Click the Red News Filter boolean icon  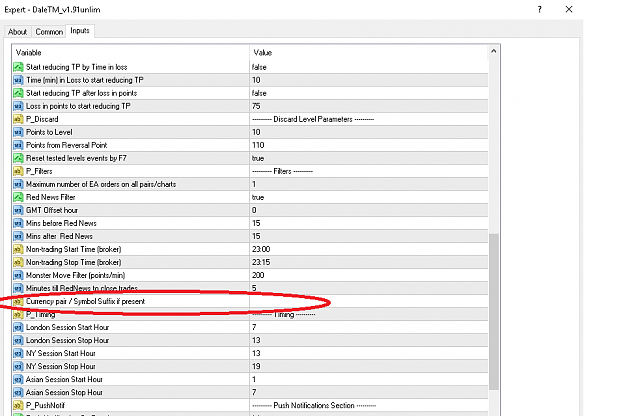(x=18, y=197)
